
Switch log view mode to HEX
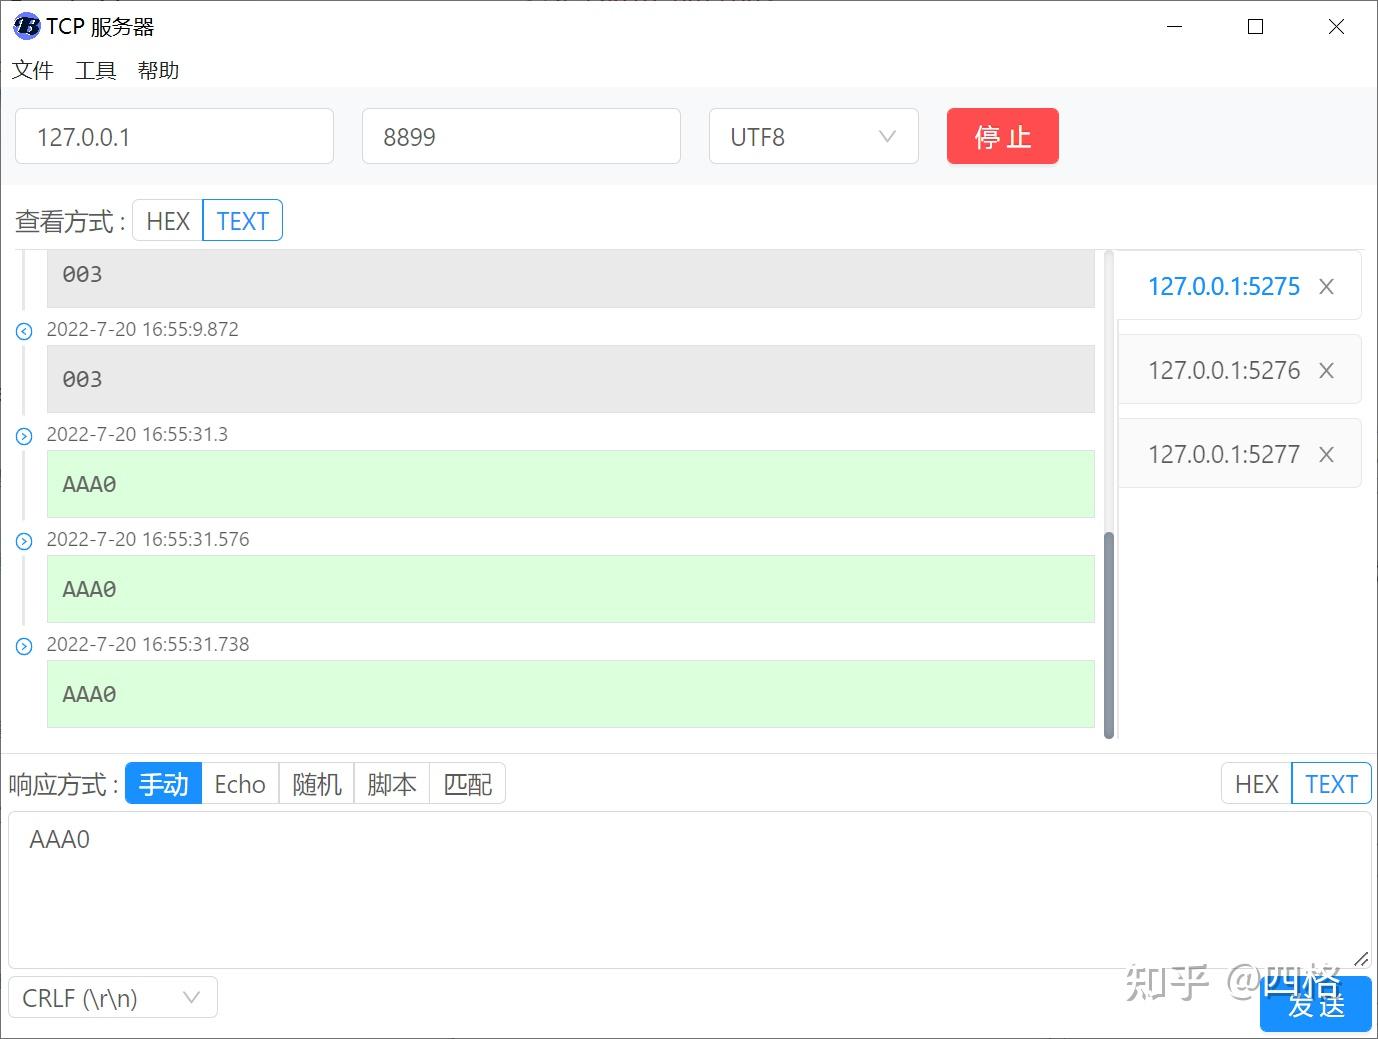coord(167,221)
